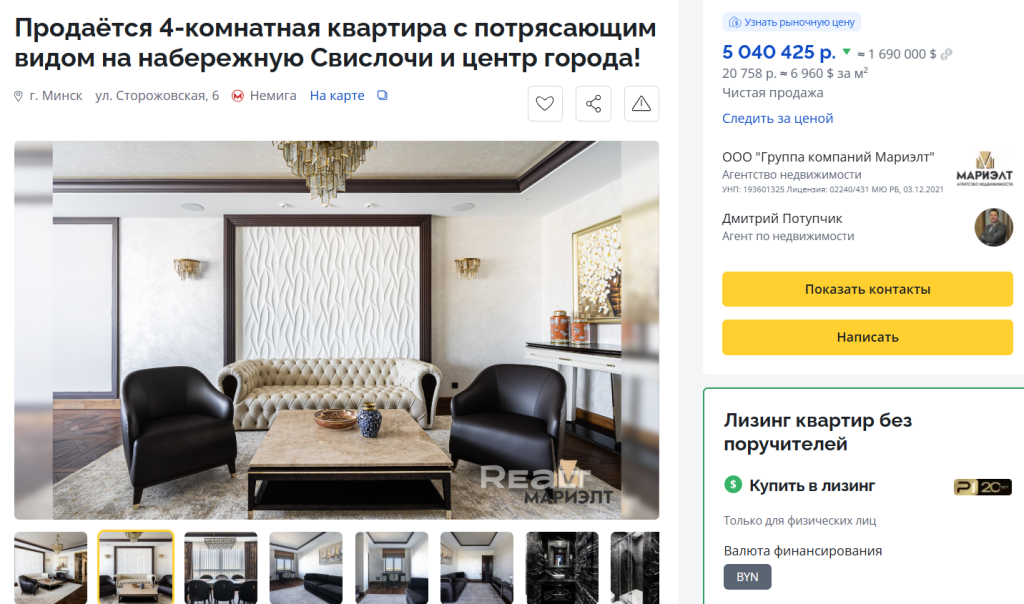Share the apartment listing
1024x604 pixels.
point(593,103)
